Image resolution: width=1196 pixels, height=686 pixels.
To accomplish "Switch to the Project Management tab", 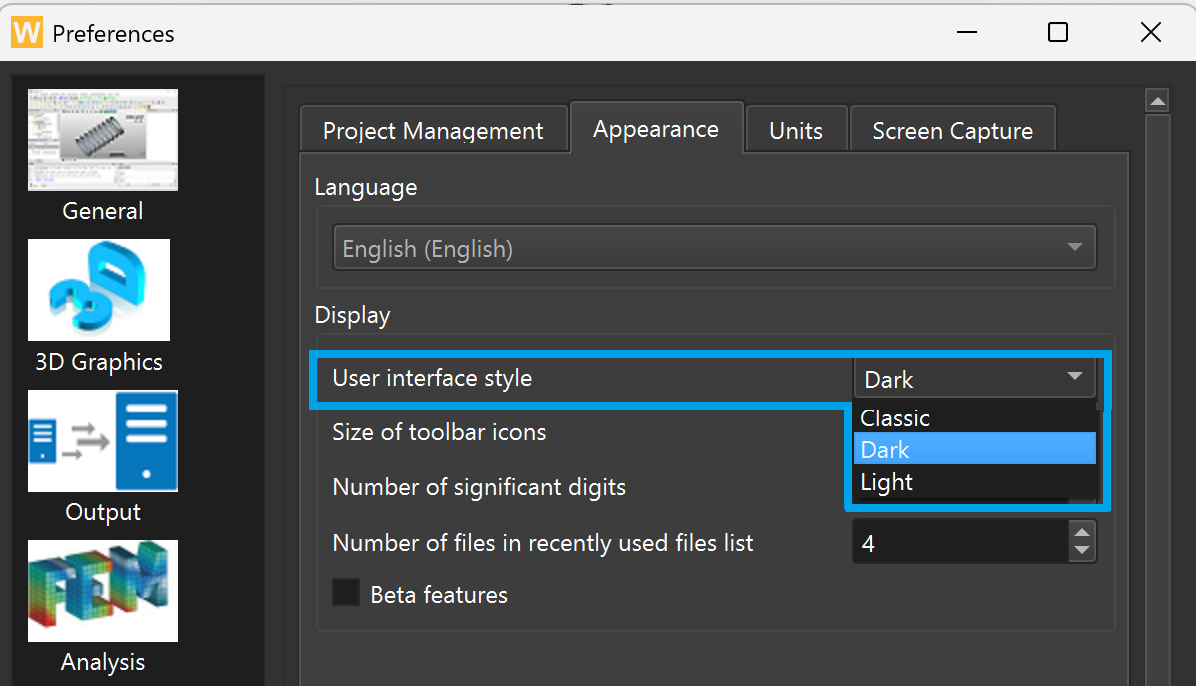I will [x=433, y=131].
